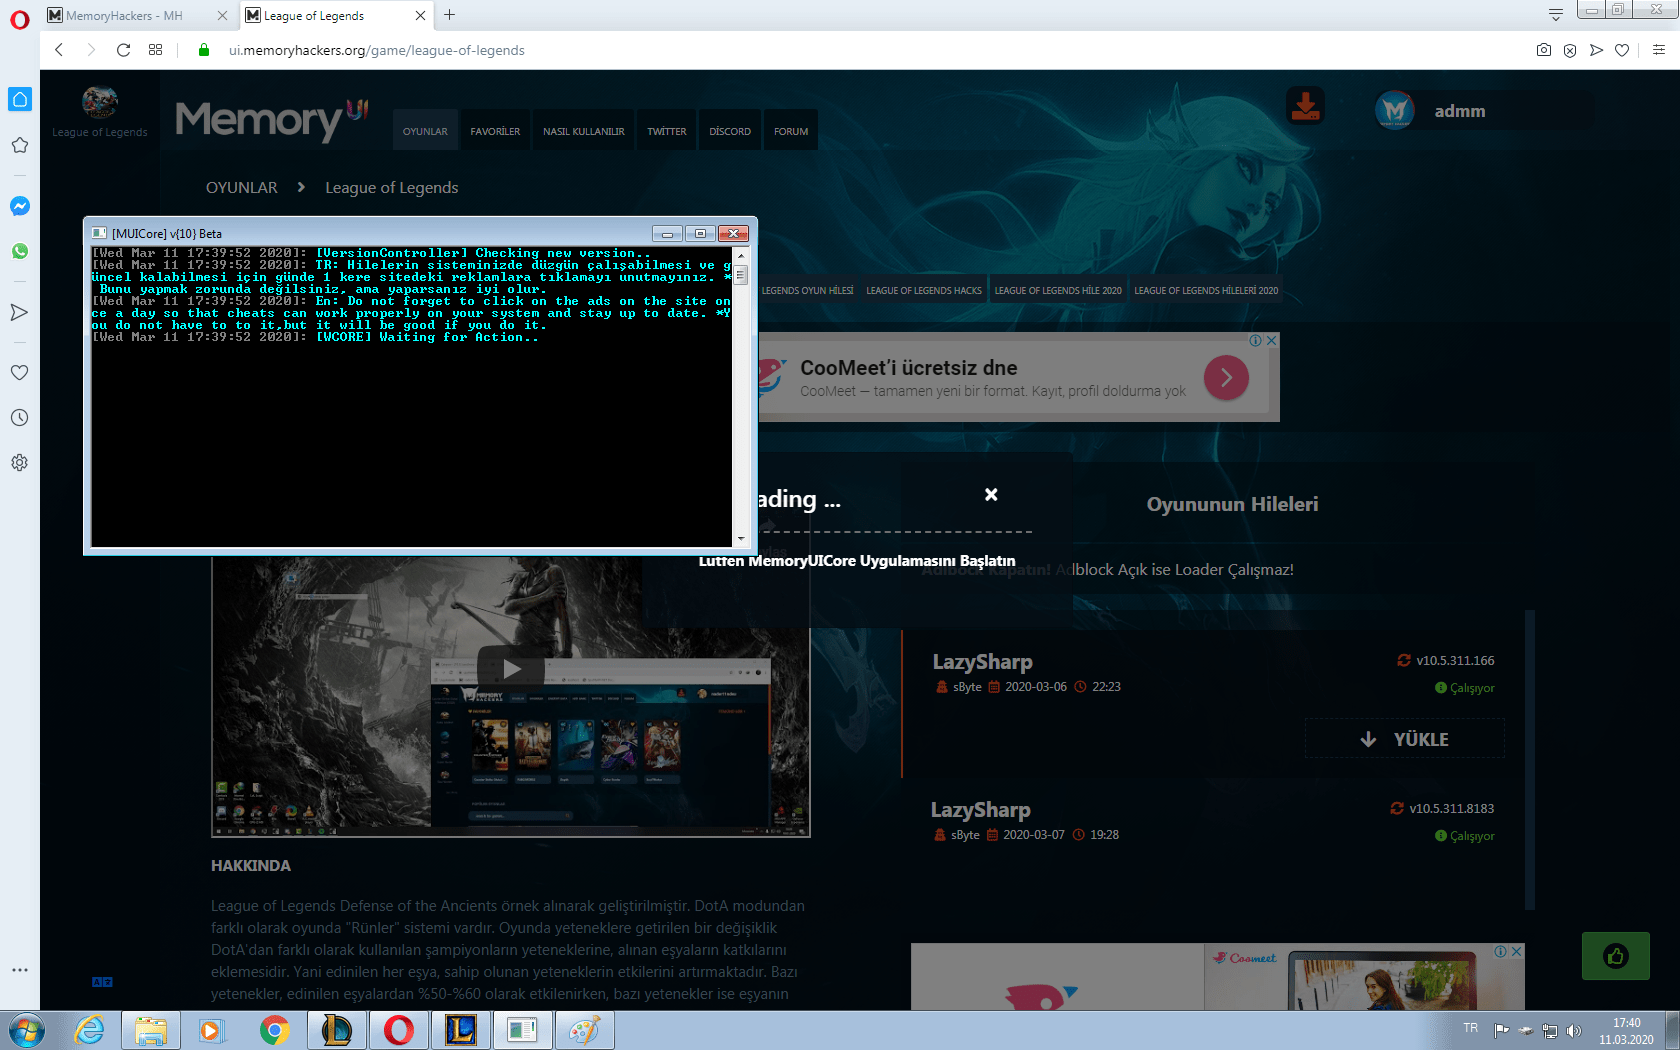Click LEAGUE OF LEGENDS HACKS tag
Screen dimensions: 1680x1050
[x=924, y=291]
